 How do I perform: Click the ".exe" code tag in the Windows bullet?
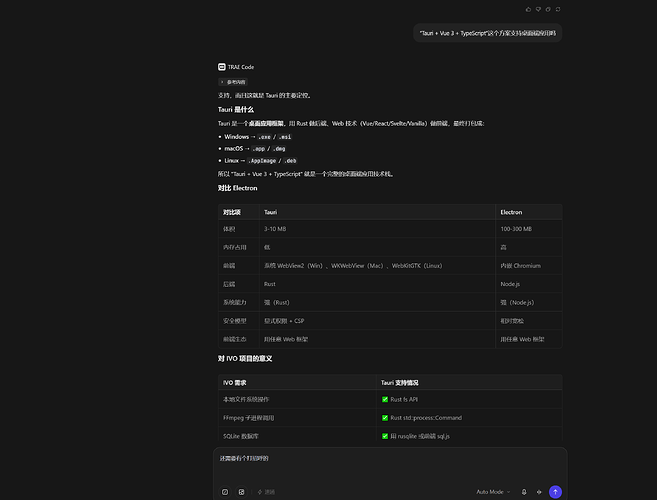pyautogui.click(x=264, y=137)
